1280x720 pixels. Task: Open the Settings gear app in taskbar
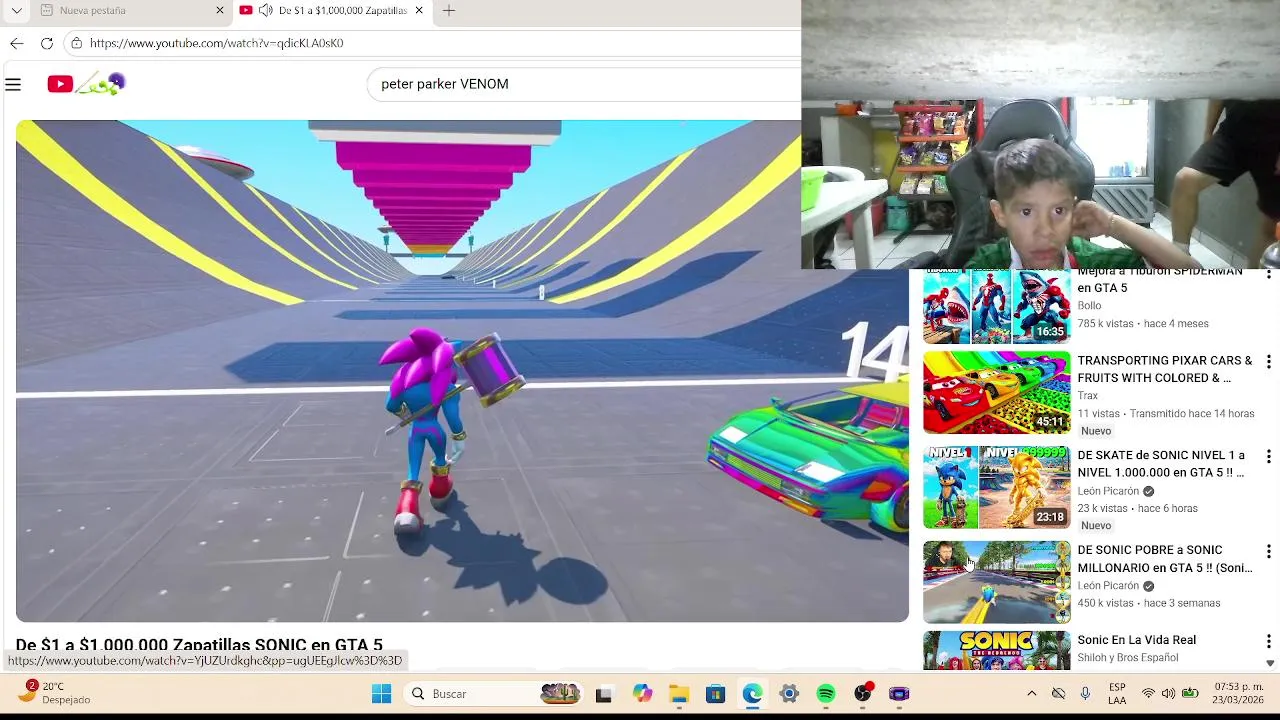[789, 694]
